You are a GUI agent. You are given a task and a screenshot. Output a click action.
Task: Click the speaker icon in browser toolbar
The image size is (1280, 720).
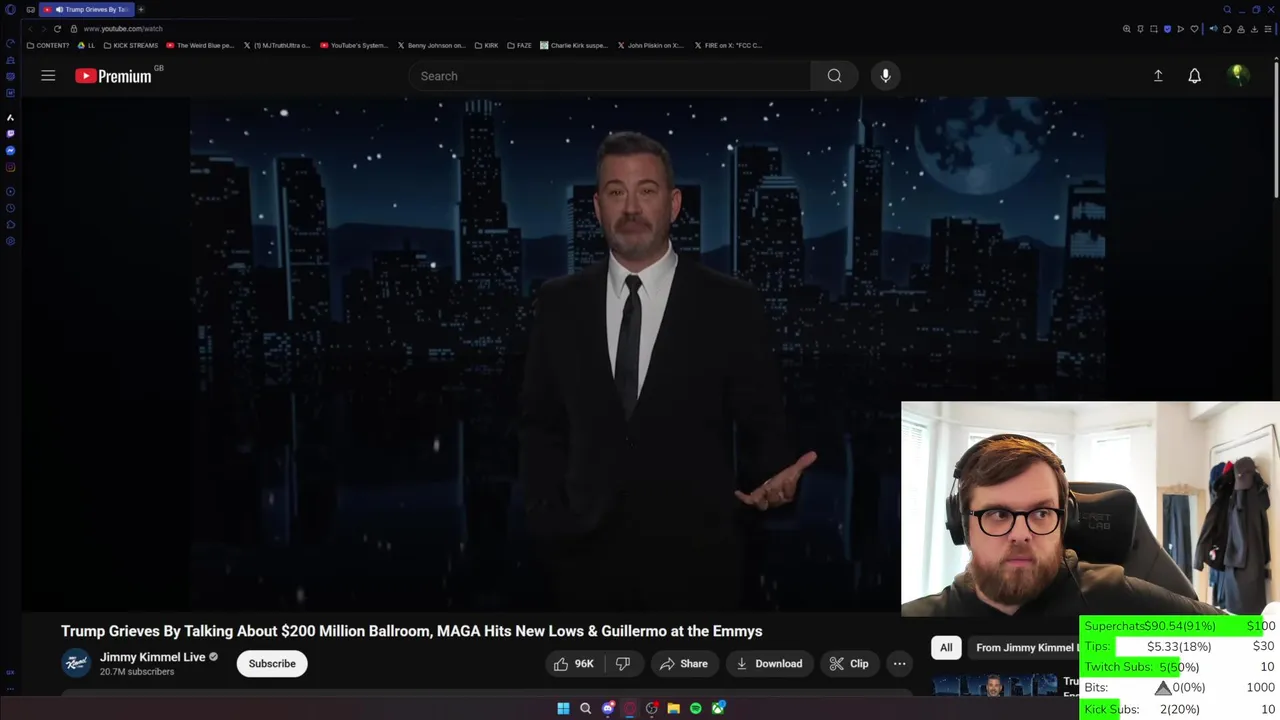1213,29
